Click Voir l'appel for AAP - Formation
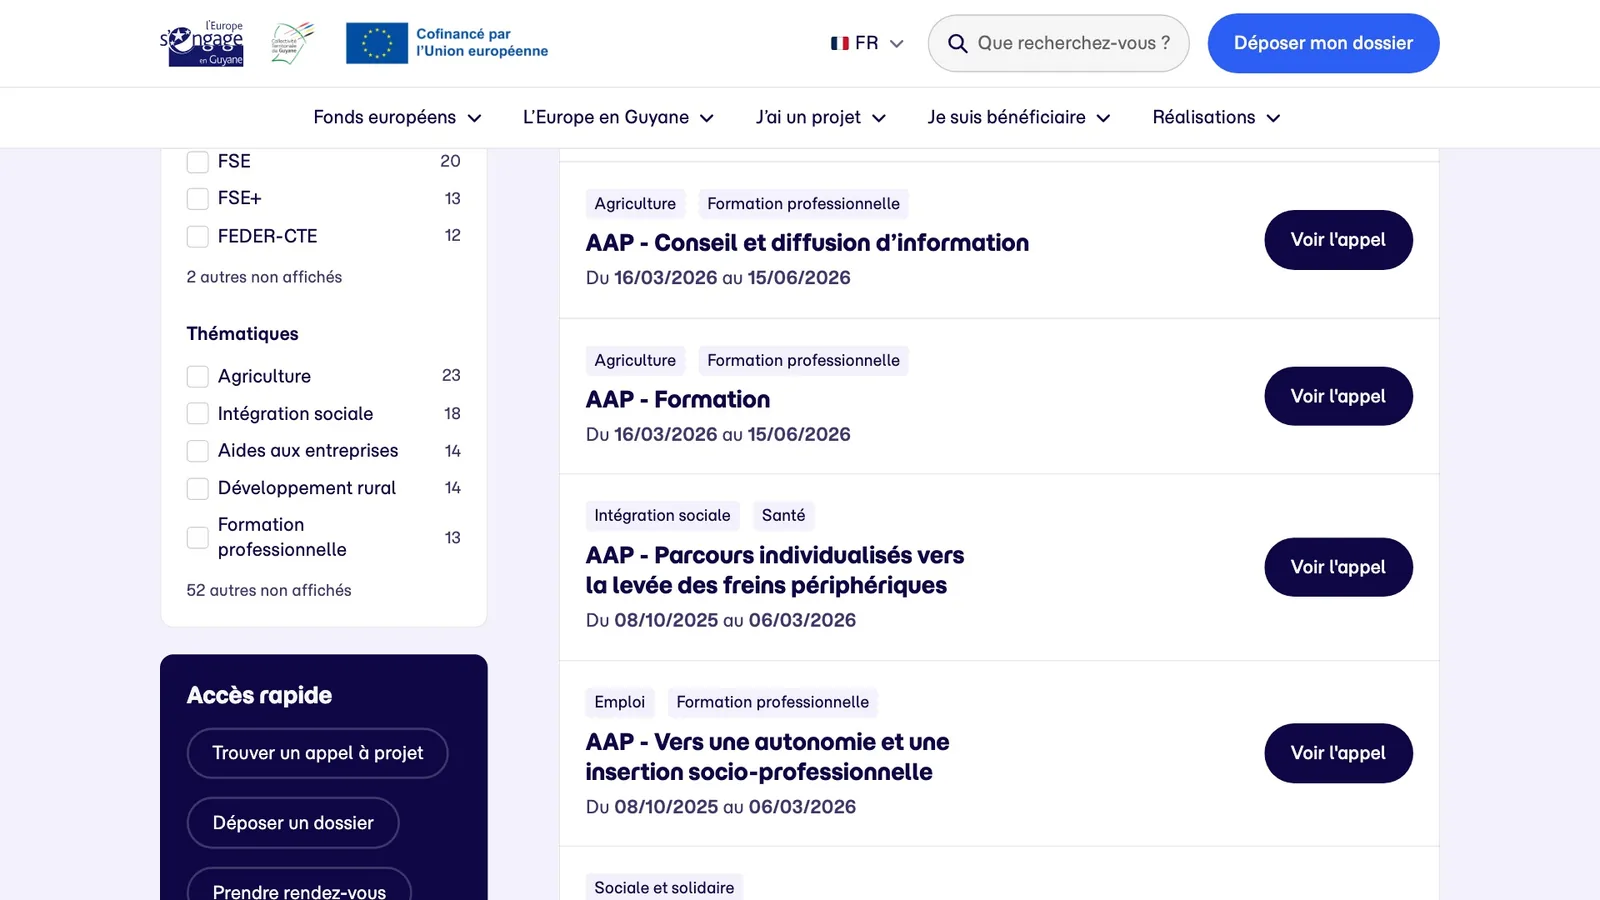 pos(1338,396)
